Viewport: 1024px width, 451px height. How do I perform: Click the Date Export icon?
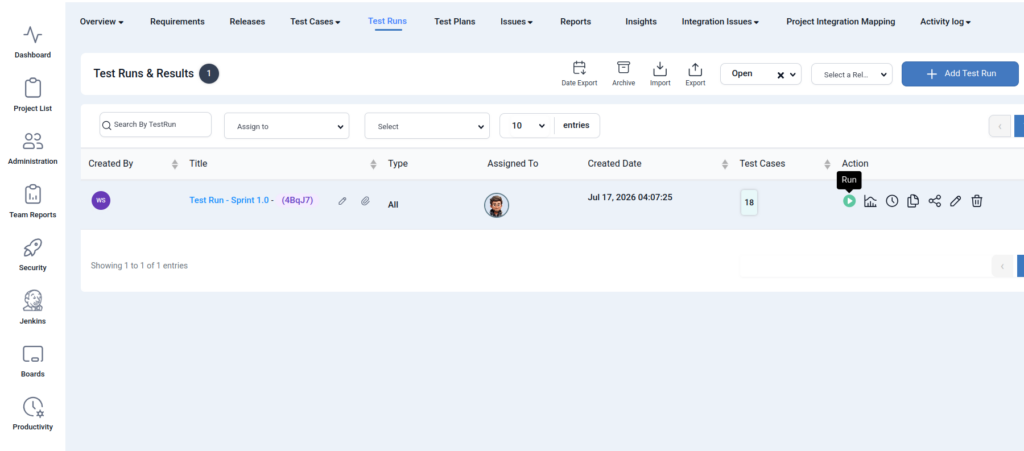579,74
